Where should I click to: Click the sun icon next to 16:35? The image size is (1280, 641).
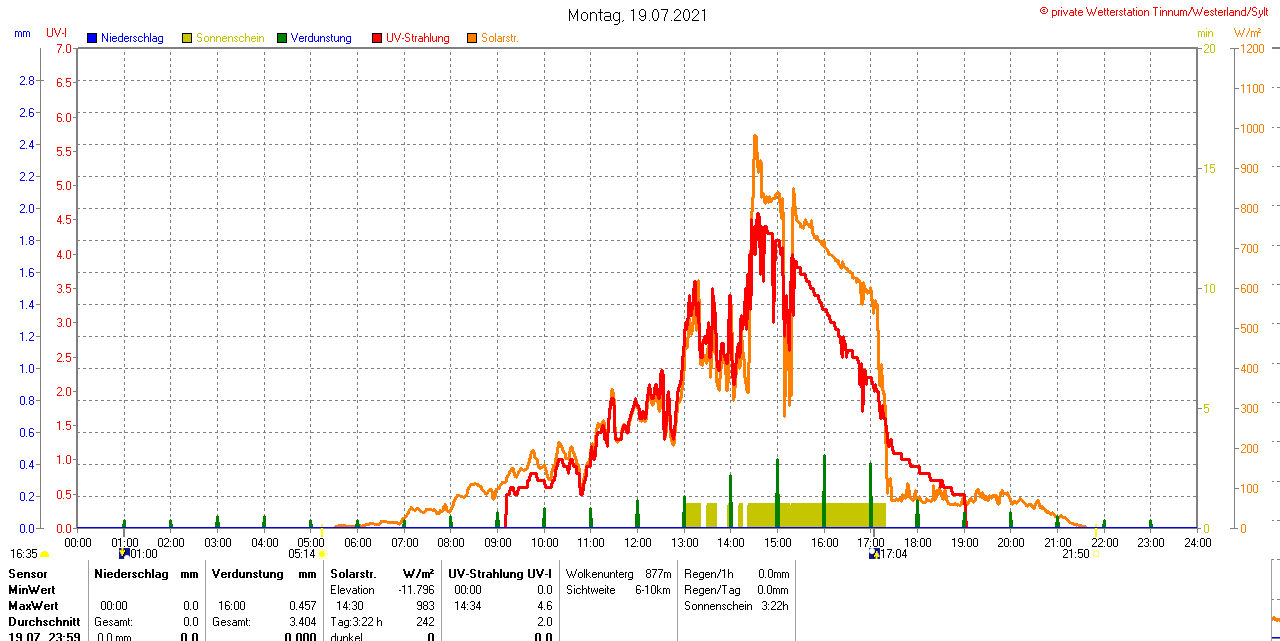point(44,554)
